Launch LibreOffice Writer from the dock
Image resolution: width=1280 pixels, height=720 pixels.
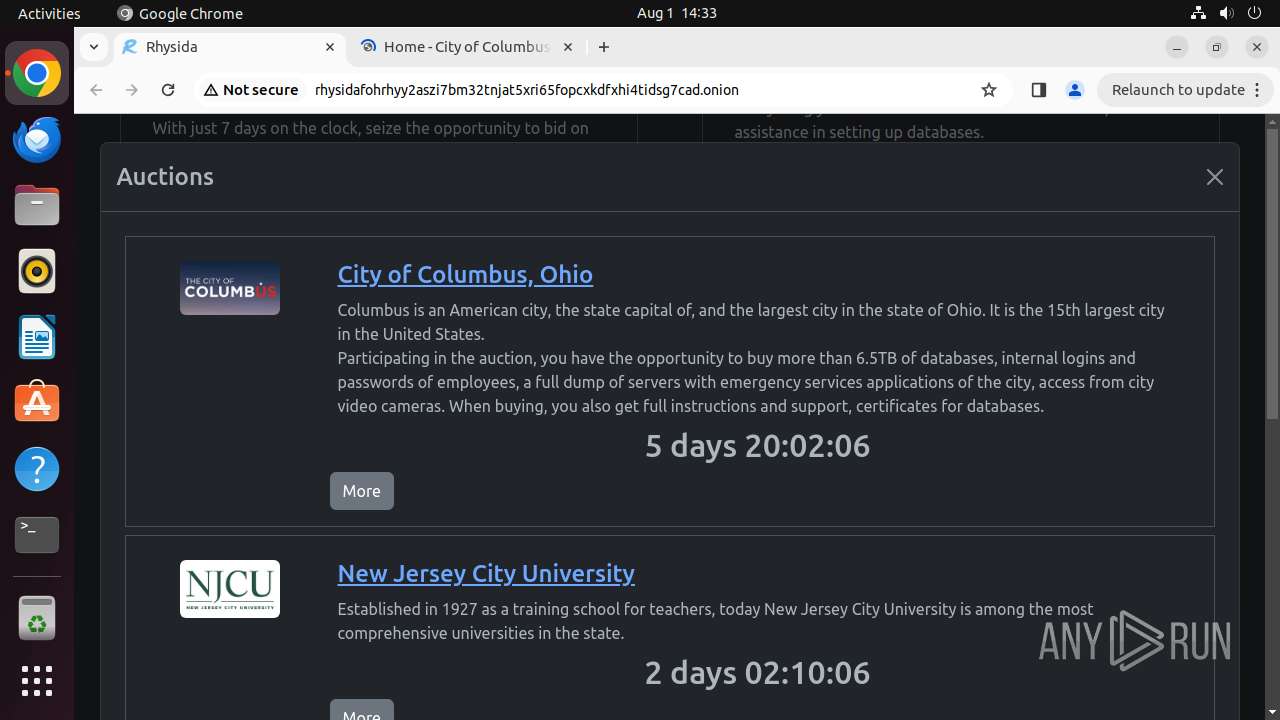(x=37, y=338)
